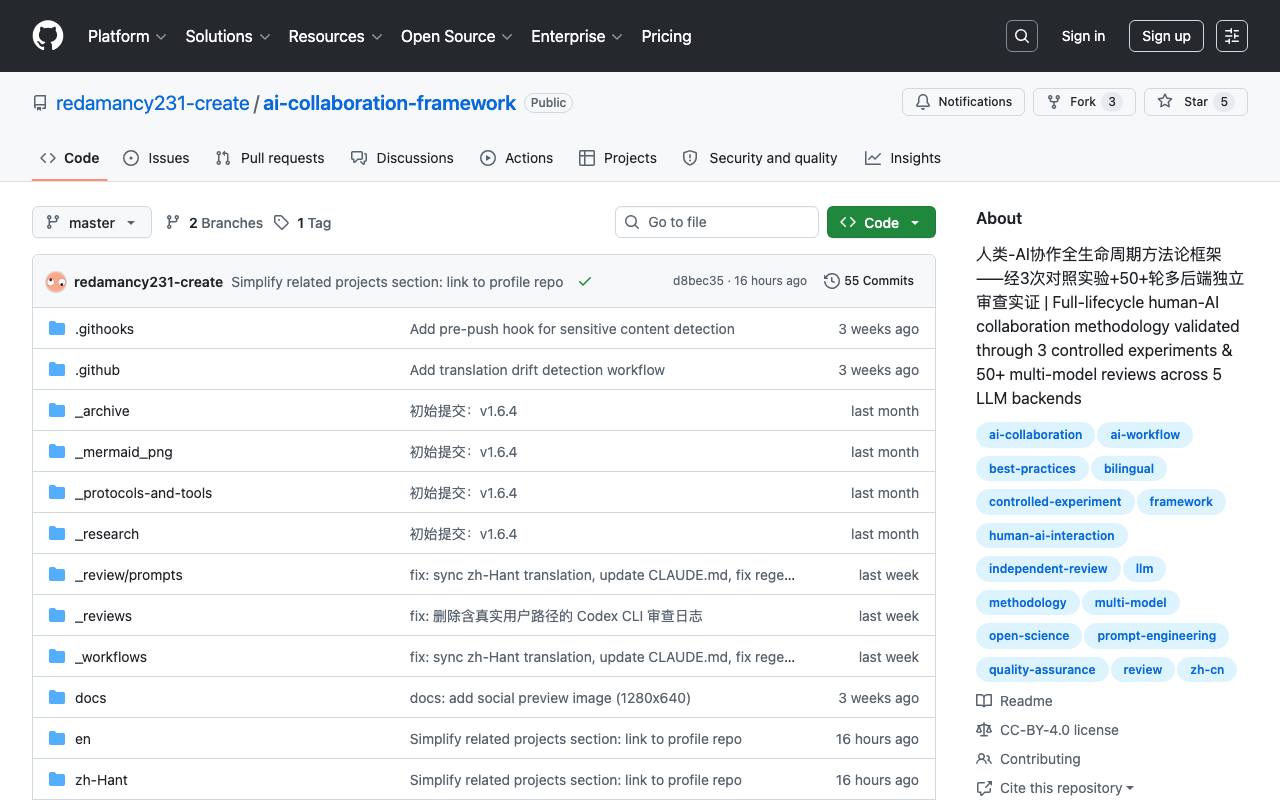Open the Actions tab
The image size is (1280, 800).
[x=516, y=158]
